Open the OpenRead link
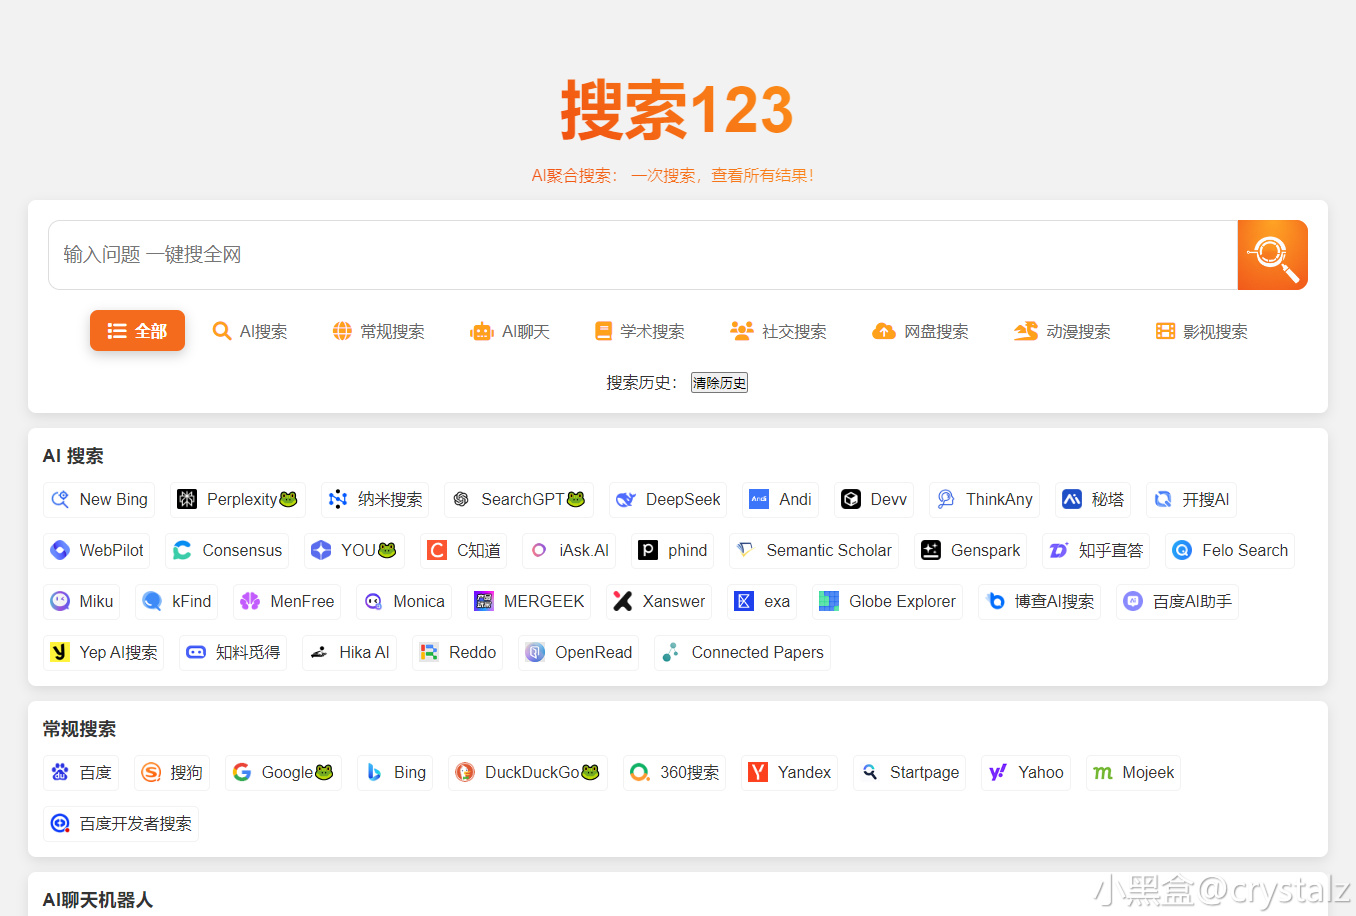Screen dimensions: 1356x916 (x=579, y=652)
